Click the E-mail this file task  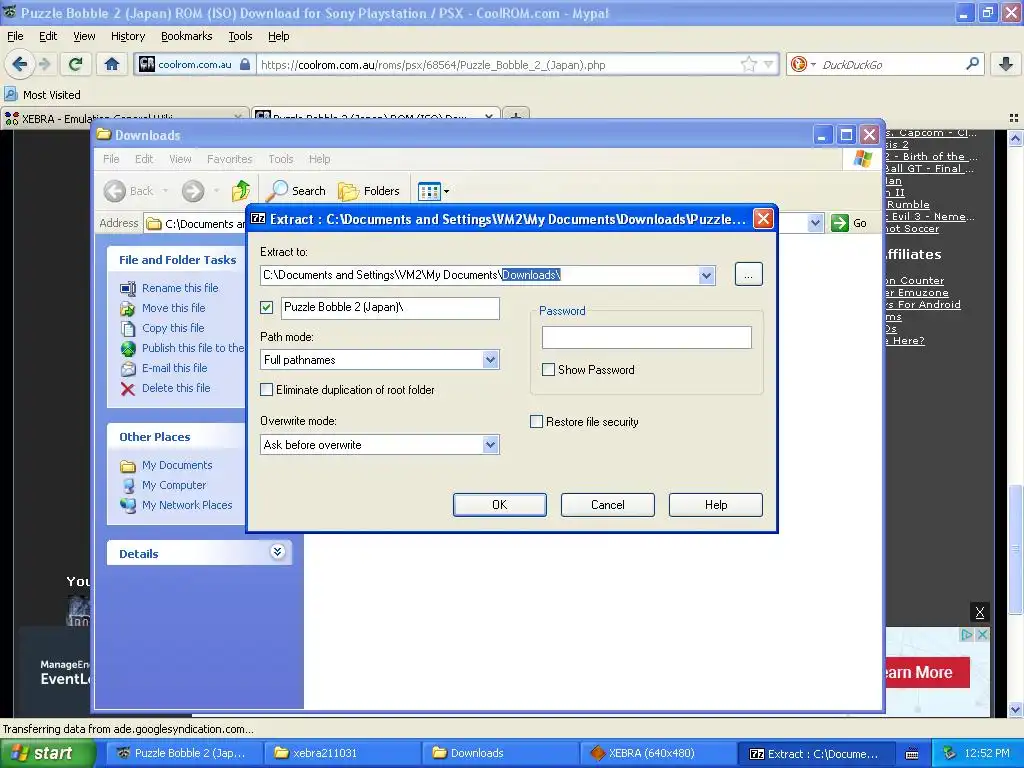[174, 368]
